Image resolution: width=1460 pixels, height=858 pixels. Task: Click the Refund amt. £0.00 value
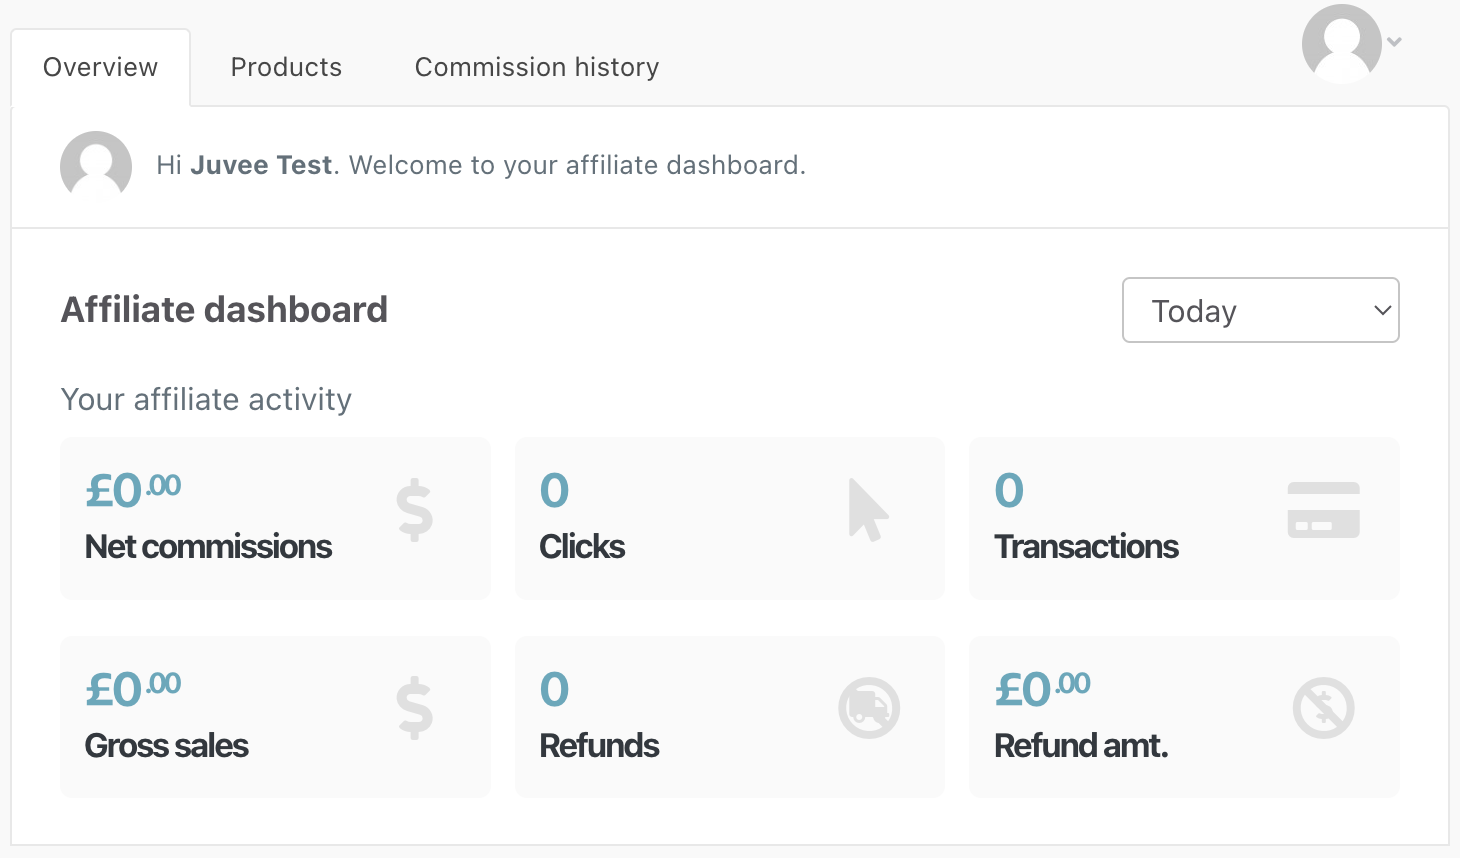coord(1042,690)
